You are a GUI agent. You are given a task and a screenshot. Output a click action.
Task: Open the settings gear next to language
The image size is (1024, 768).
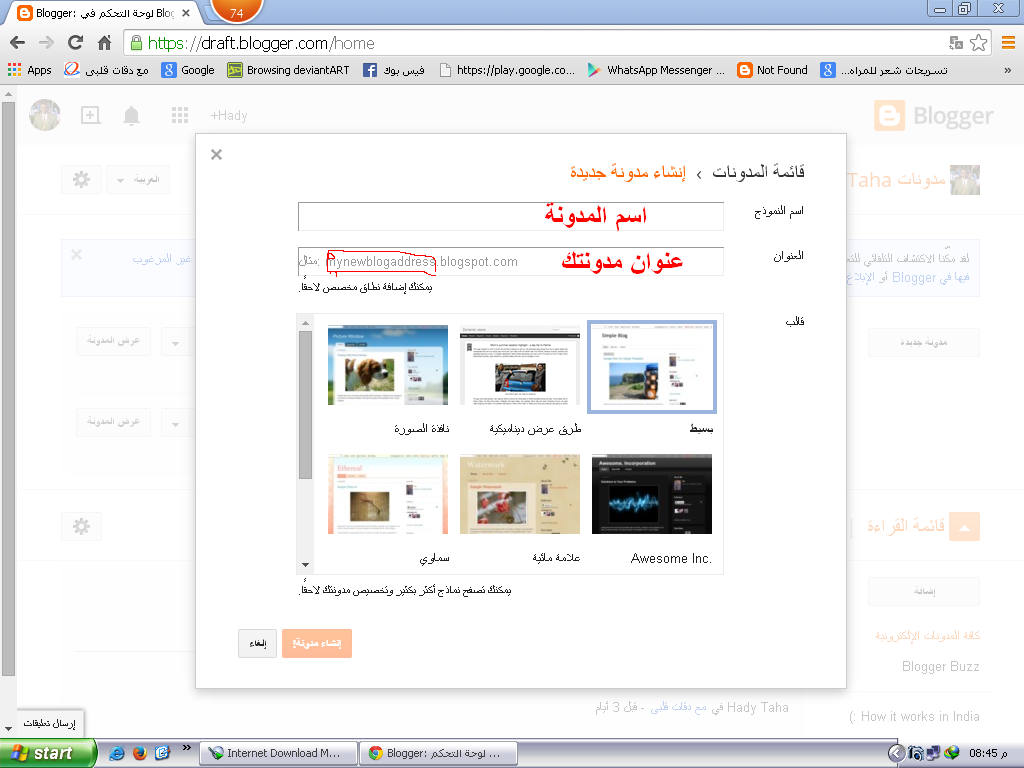pos(82,179)
